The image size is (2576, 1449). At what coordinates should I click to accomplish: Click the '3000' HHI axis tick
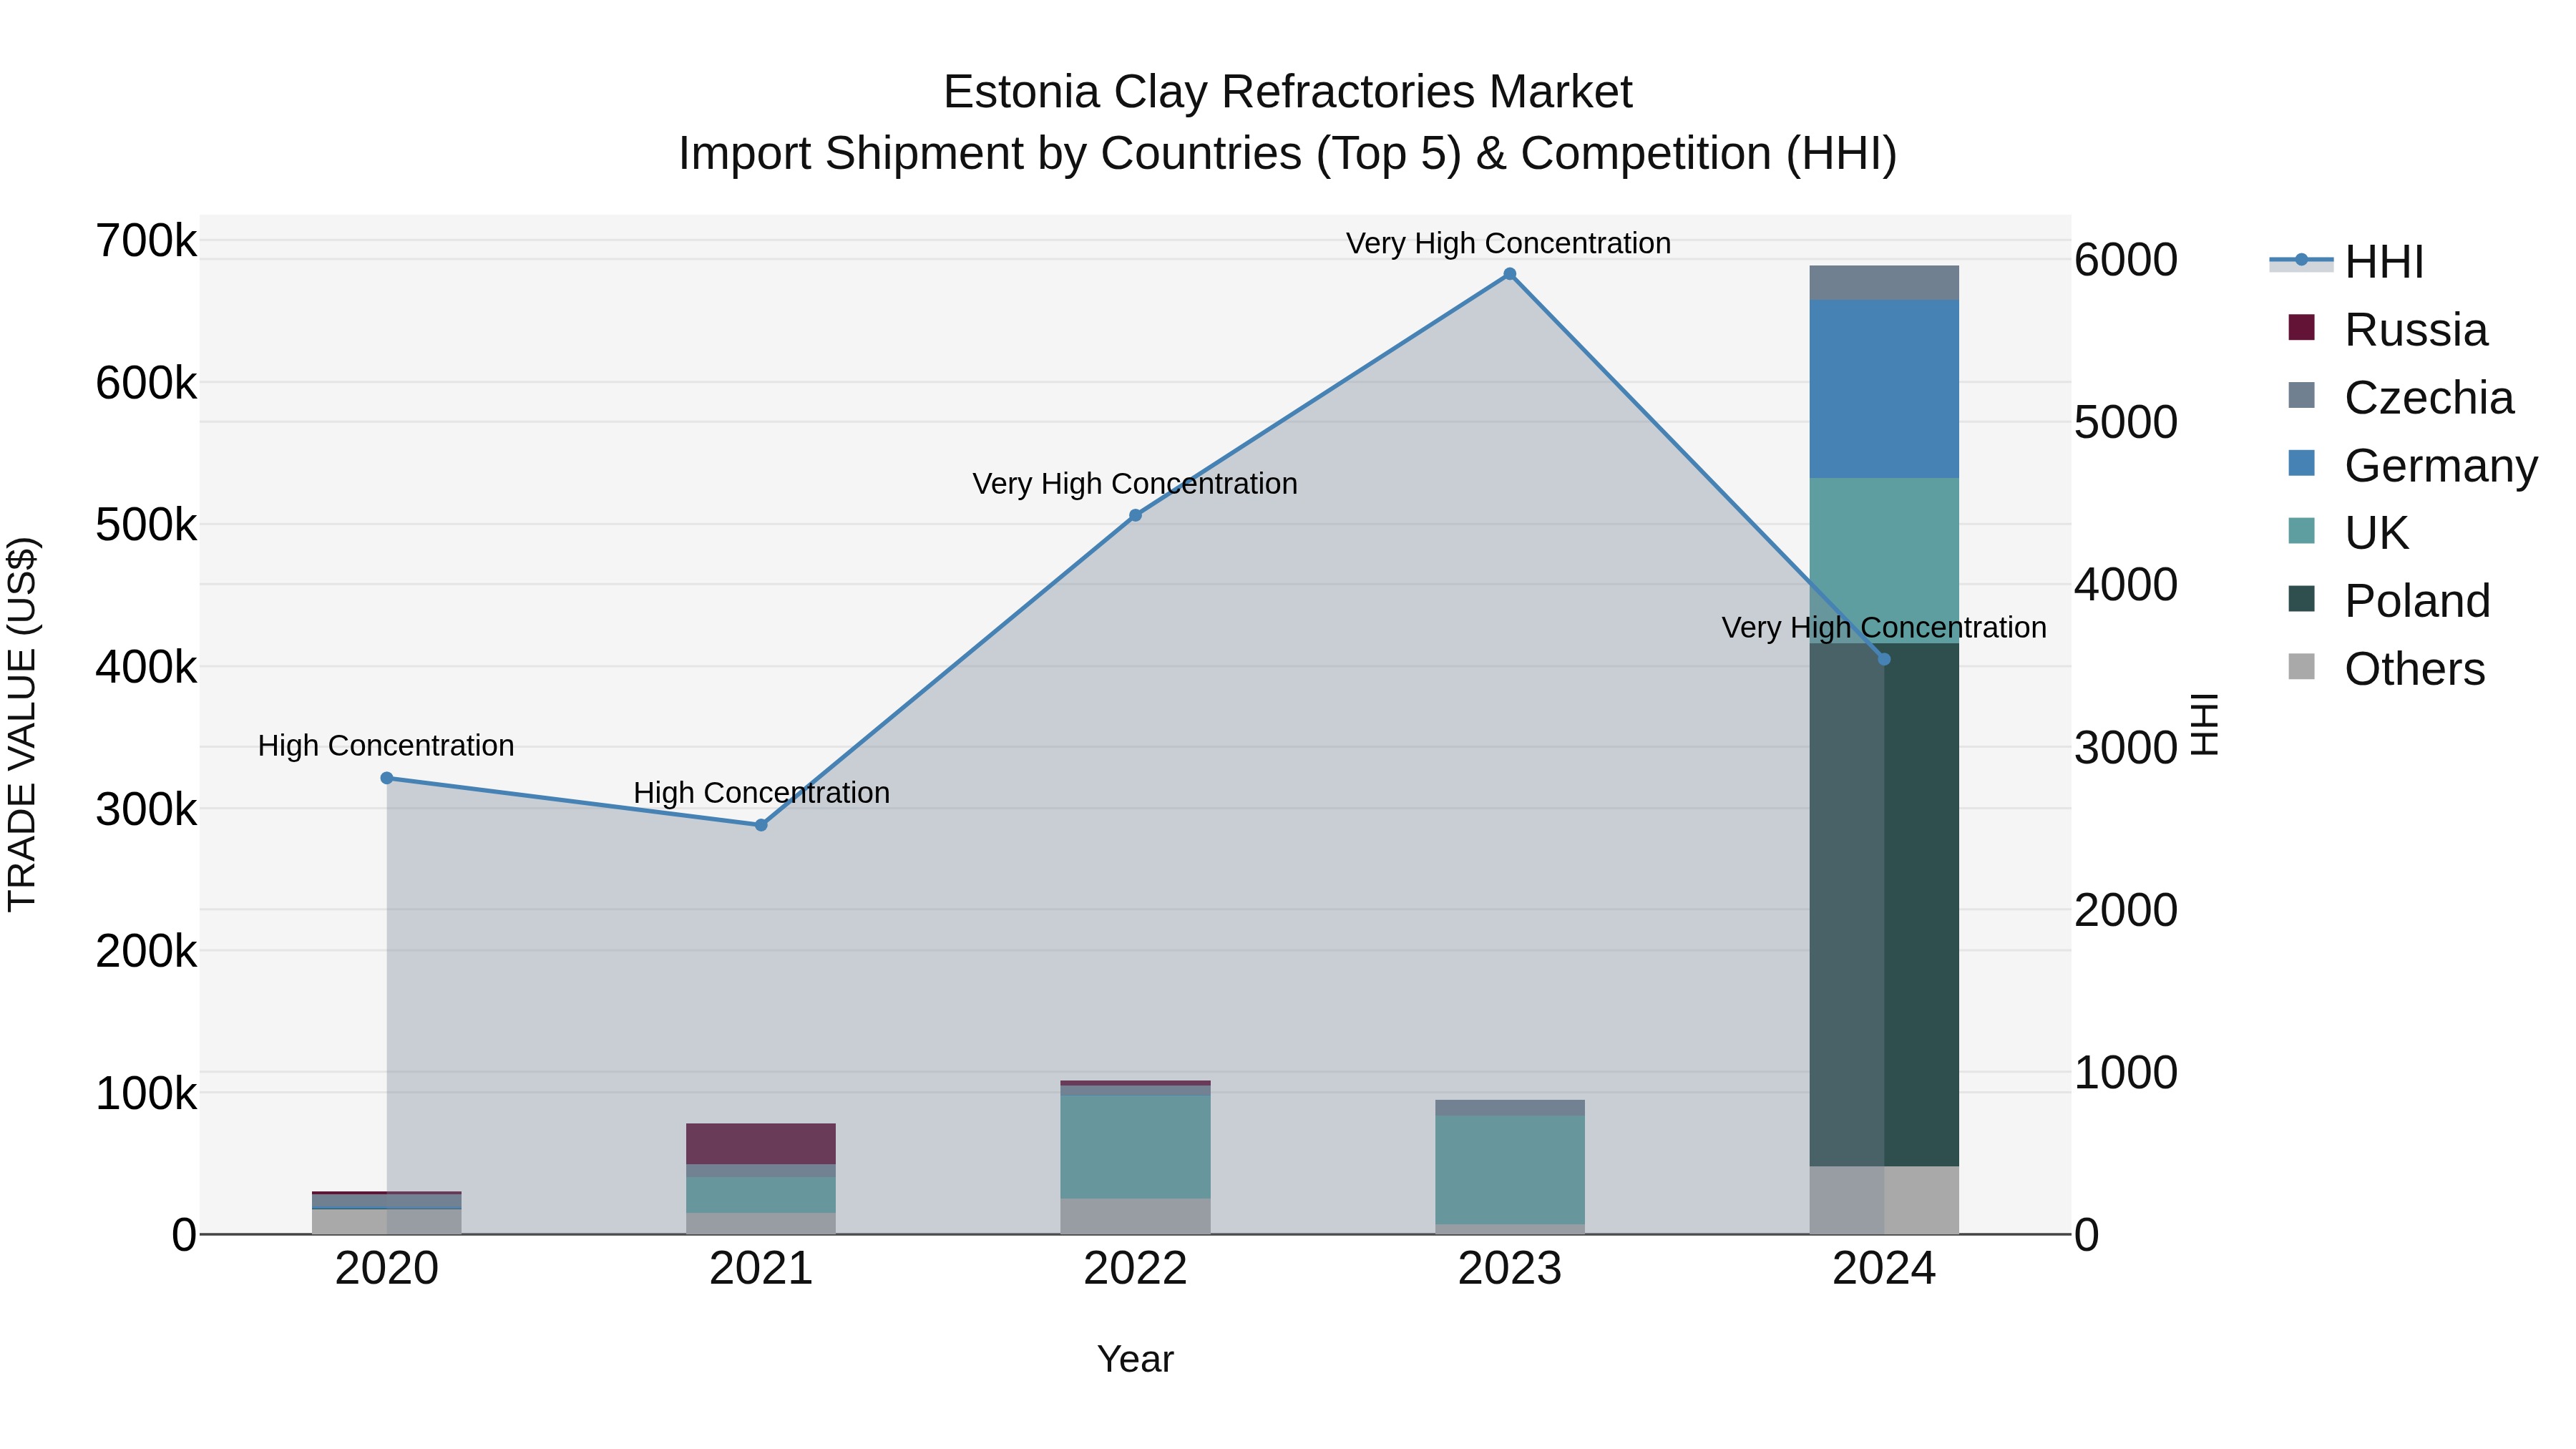tap(2126, 748)
